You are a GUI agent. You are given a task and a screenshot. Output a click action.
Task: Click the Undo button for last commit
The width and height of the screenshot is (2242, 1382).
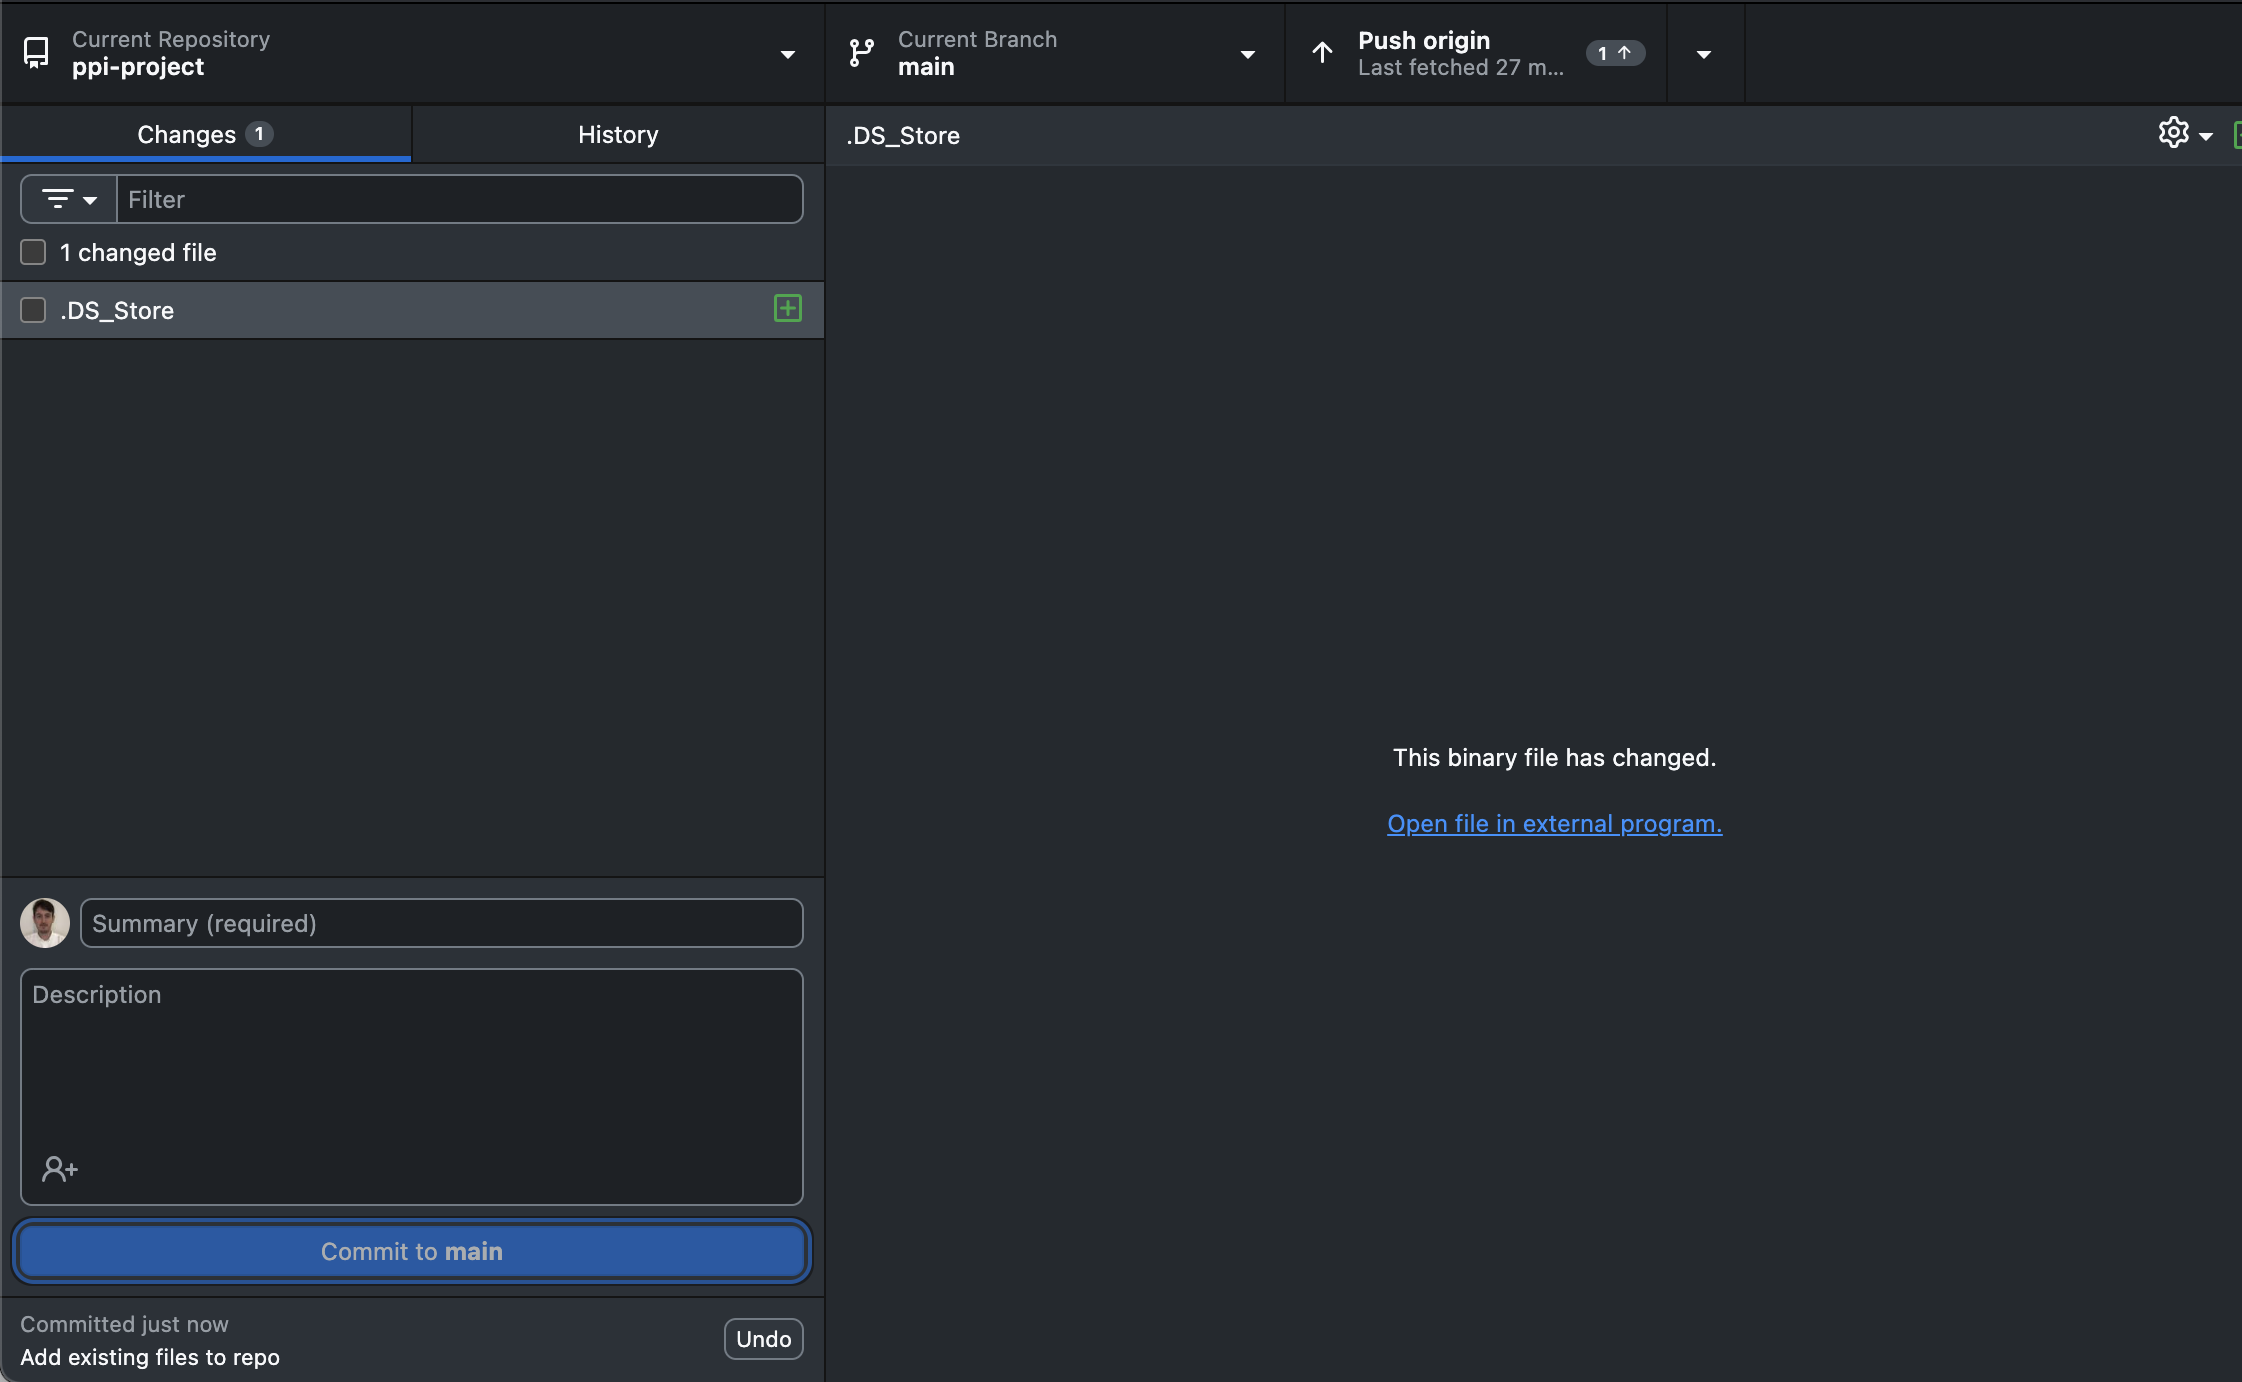(x=763, y=1339)
